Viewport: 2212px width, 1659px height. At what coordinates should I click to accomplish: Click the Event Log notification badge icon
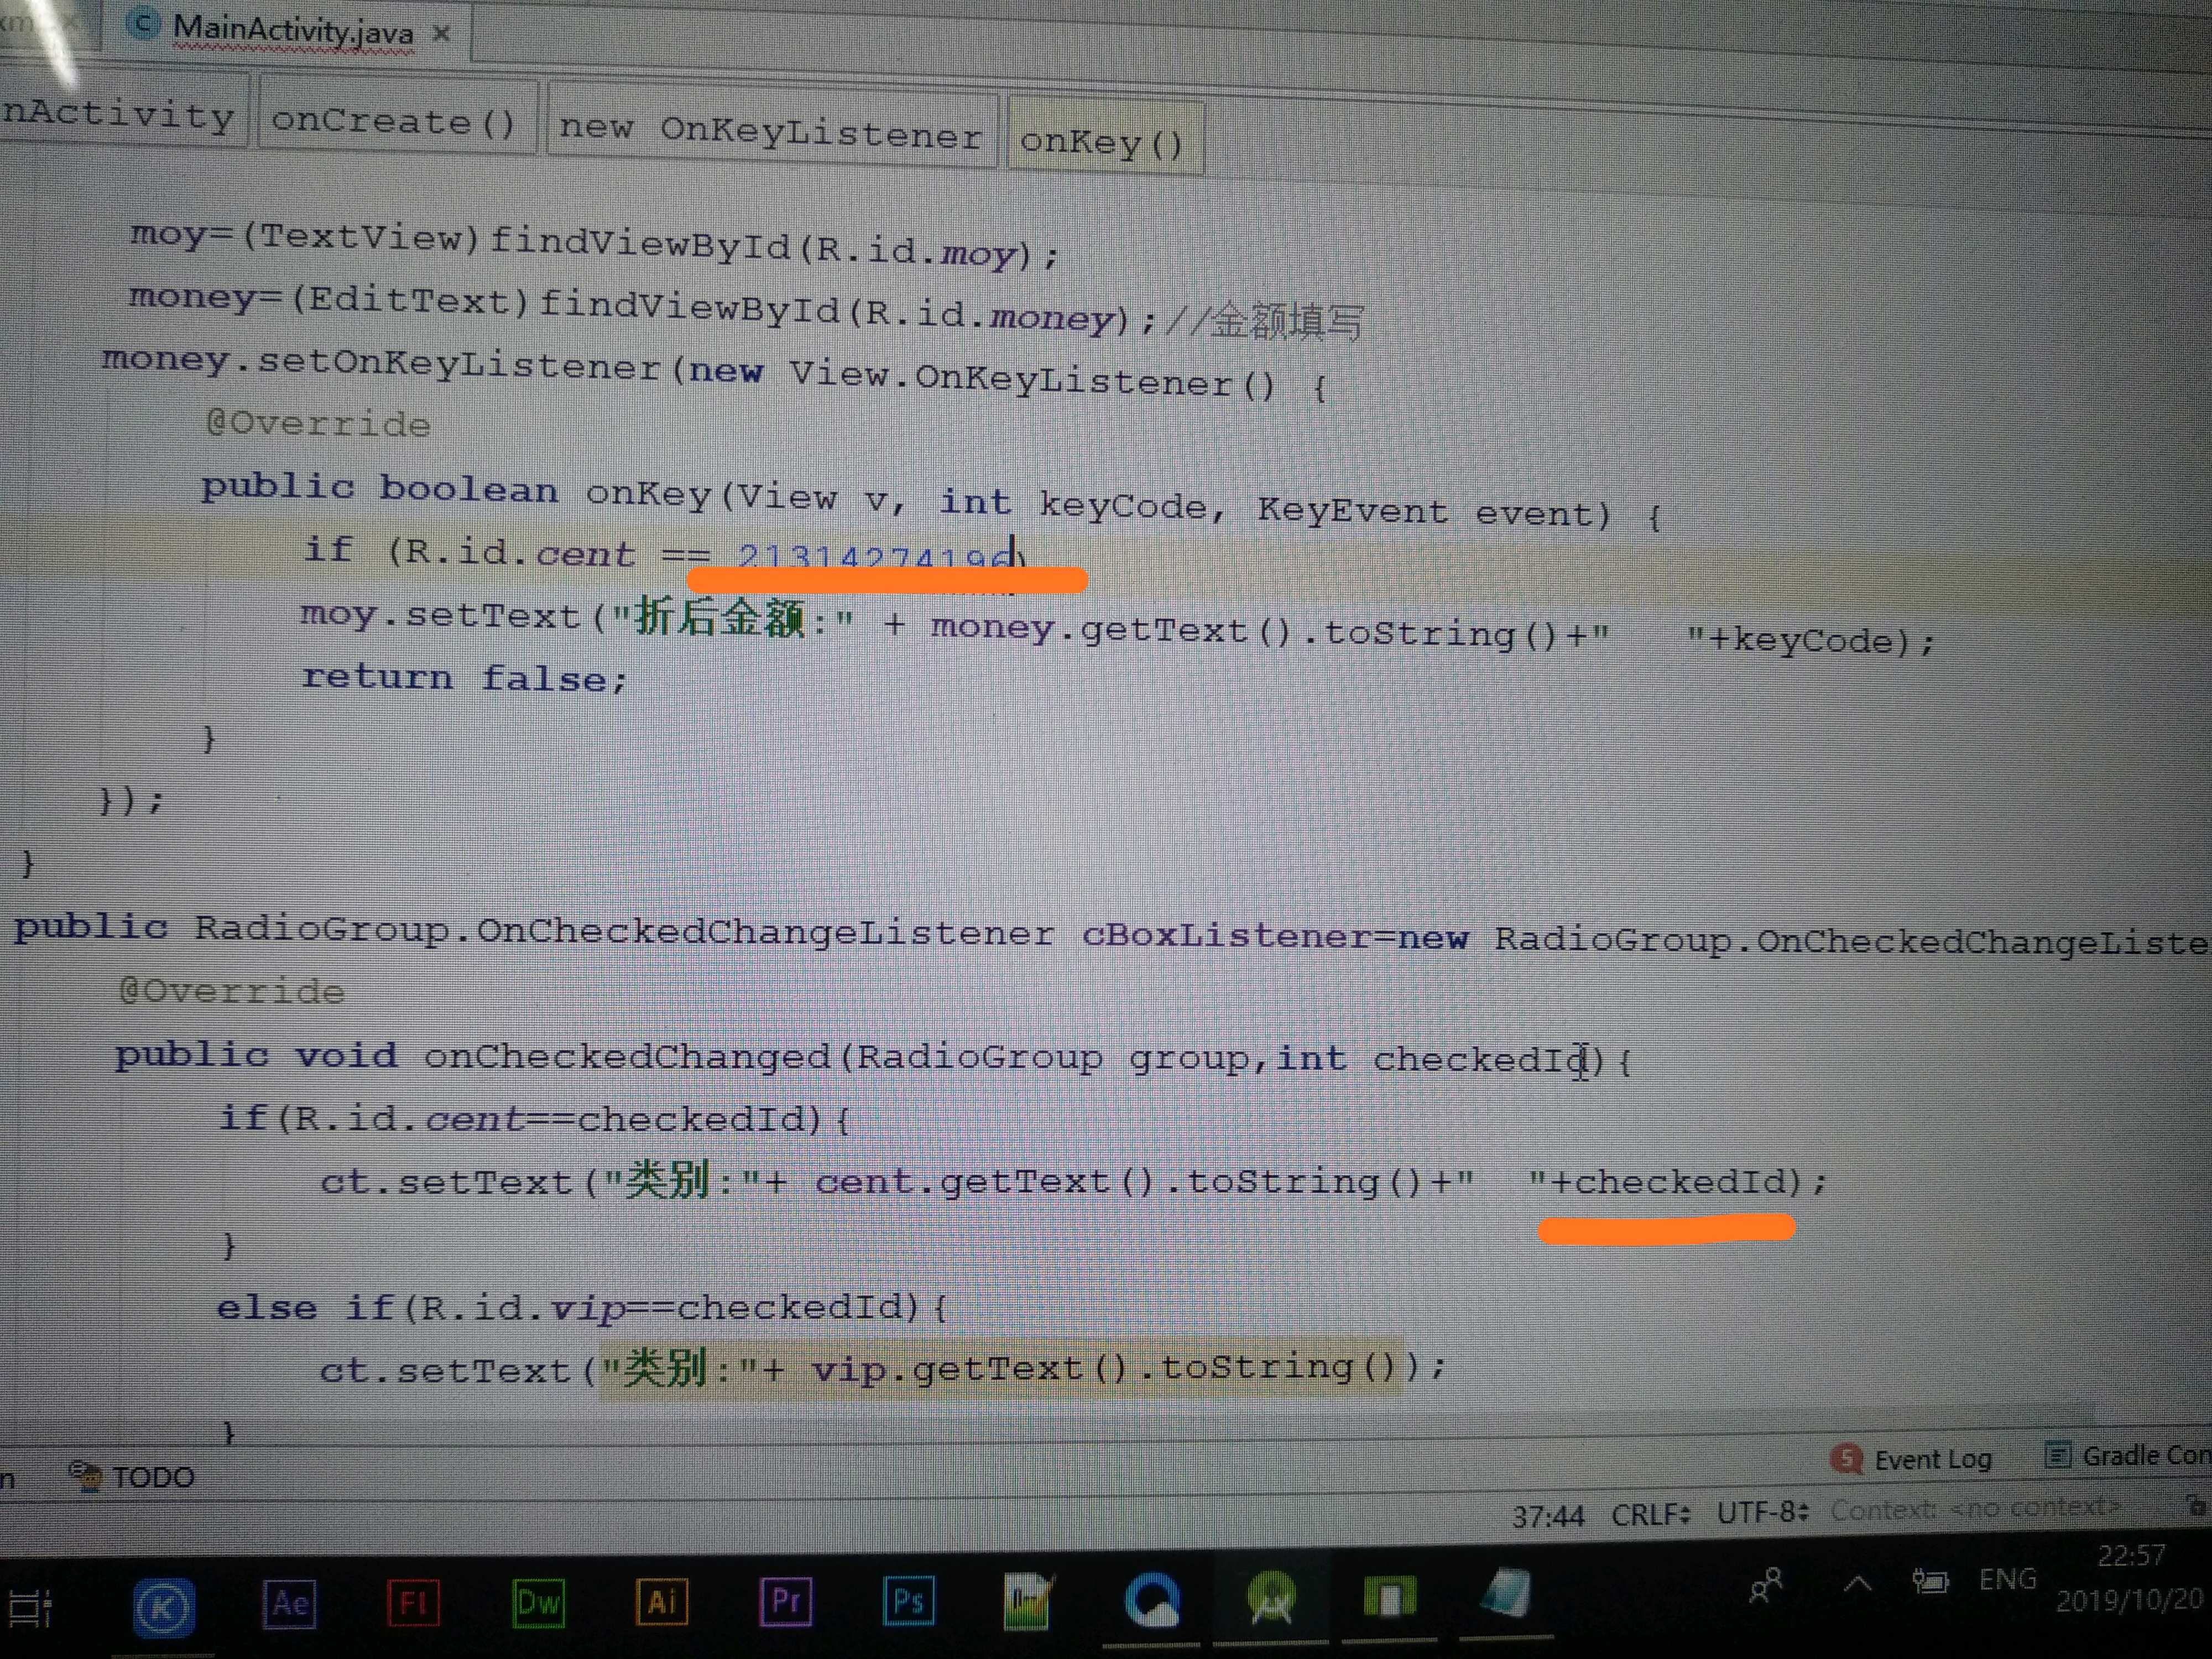(x=1847, y=1460)
